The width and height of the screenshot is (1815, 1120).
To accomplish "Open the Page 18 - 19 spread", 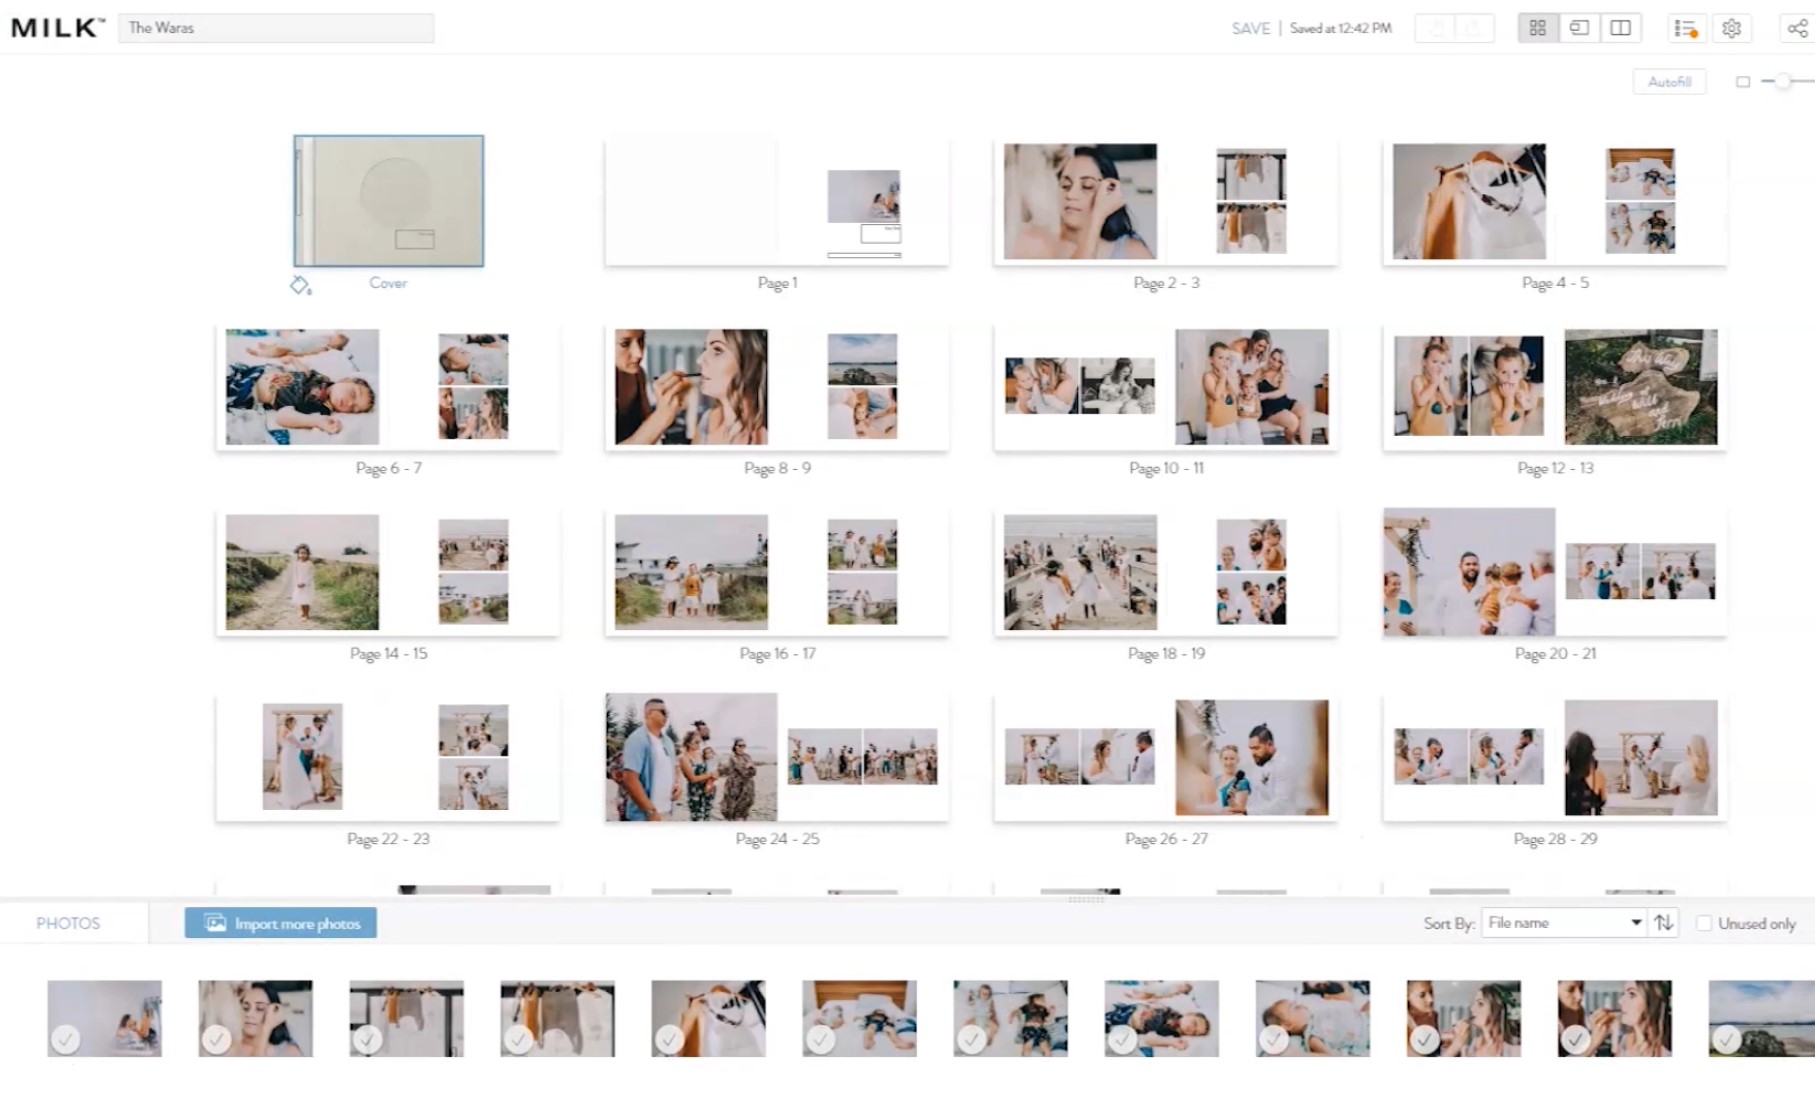I will click(x=1166, y=572).
